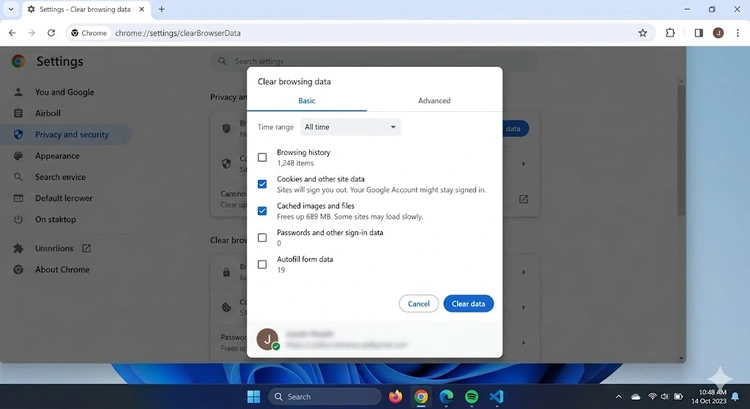Click the taskbar Search box

click(325, 397)
